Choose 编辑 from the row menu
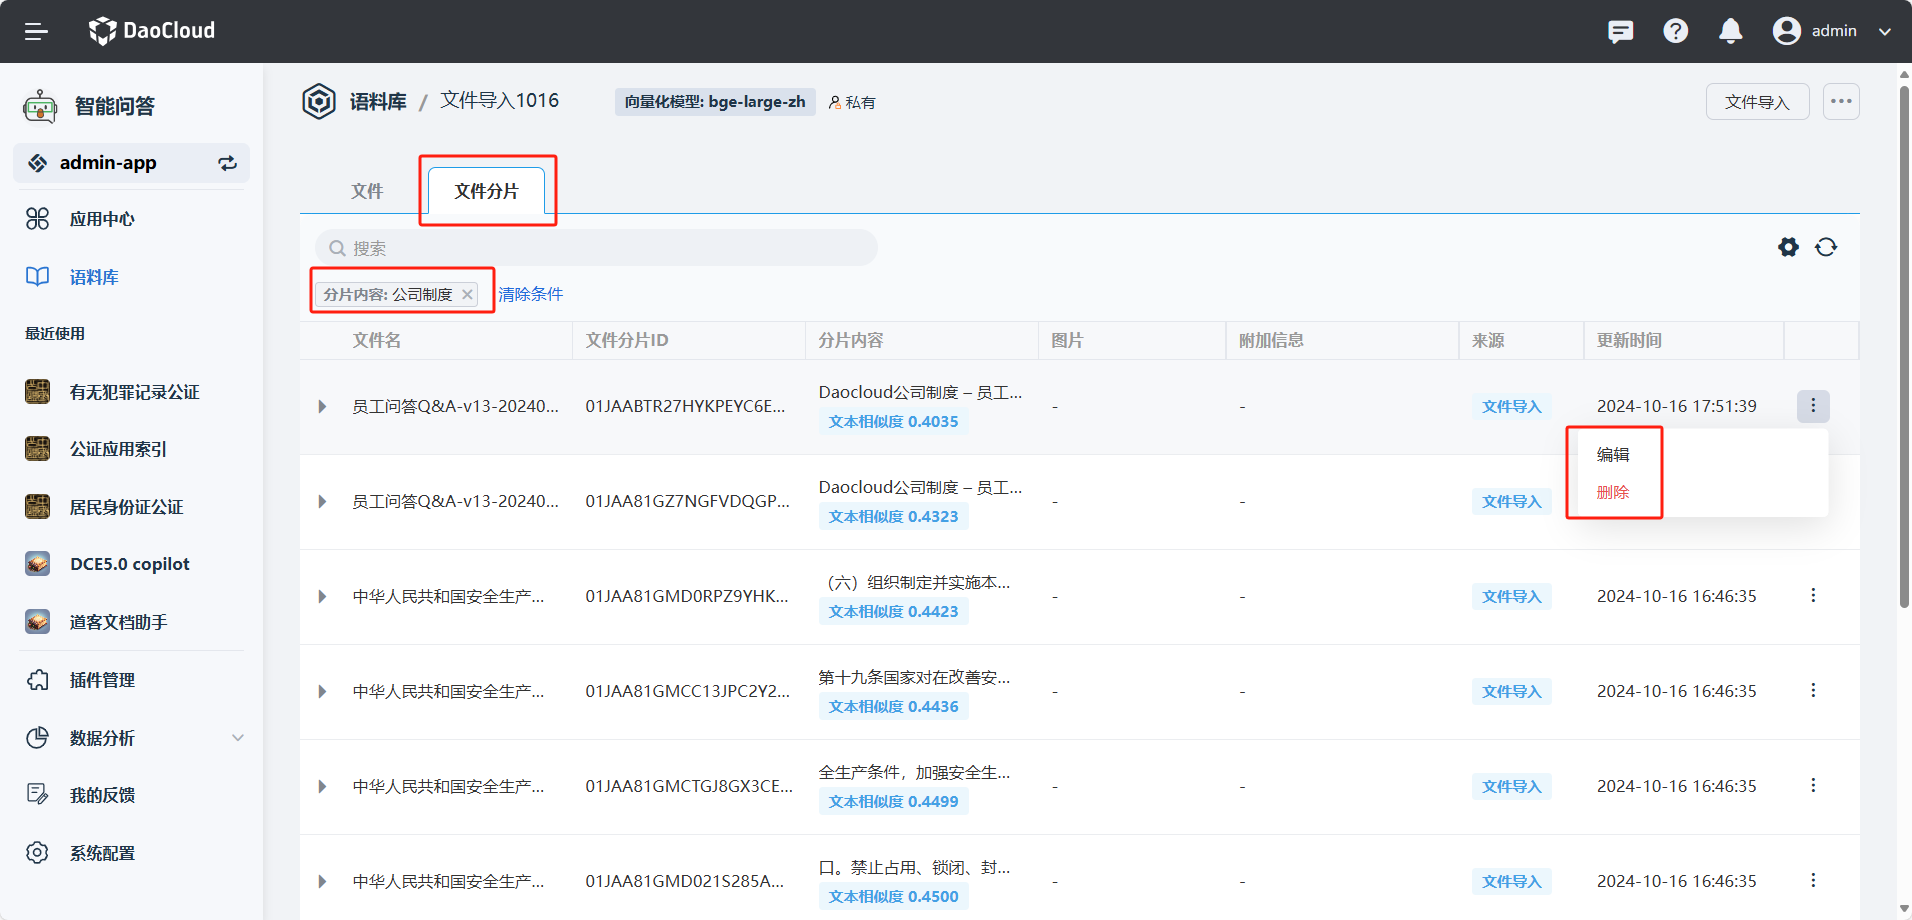The width and height of the screenshot is (1912, 920). (x=1612, y=454)
